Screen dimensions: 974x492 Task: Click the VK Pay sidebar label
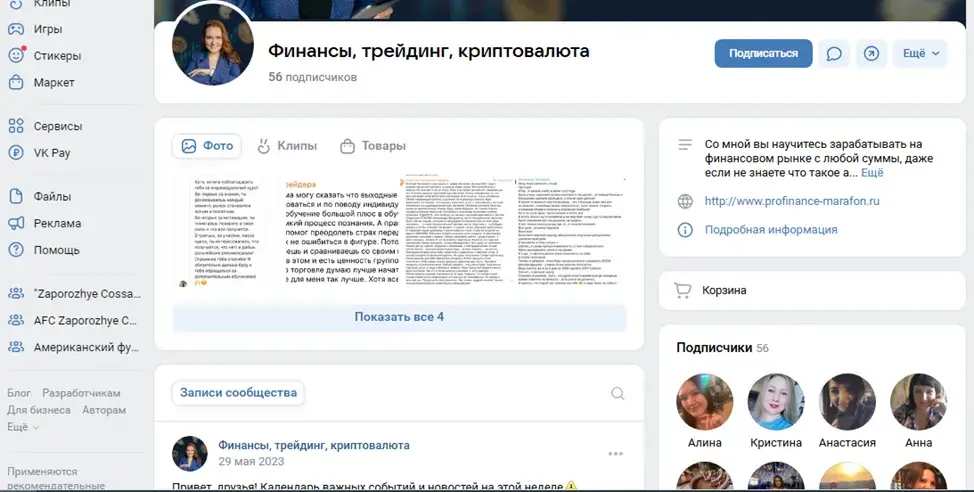coord(52,153)
